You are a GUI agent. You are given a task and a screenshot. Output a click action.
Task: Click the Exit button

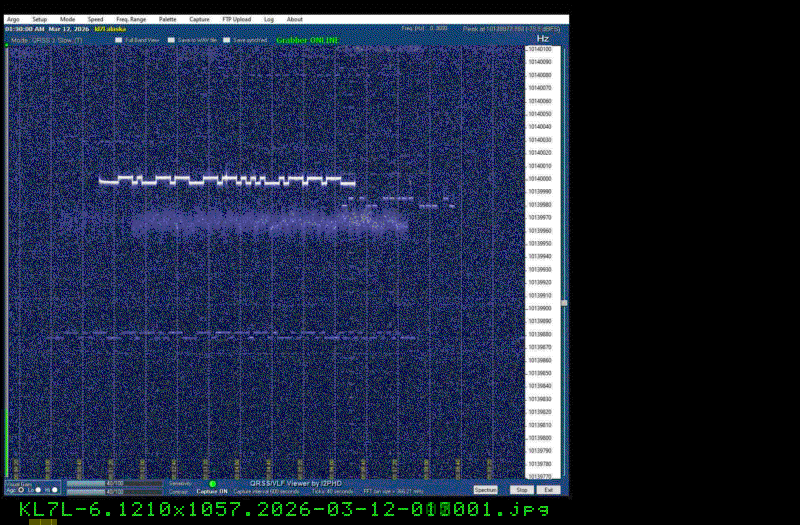pyautogui.click(x=548, y=490)
